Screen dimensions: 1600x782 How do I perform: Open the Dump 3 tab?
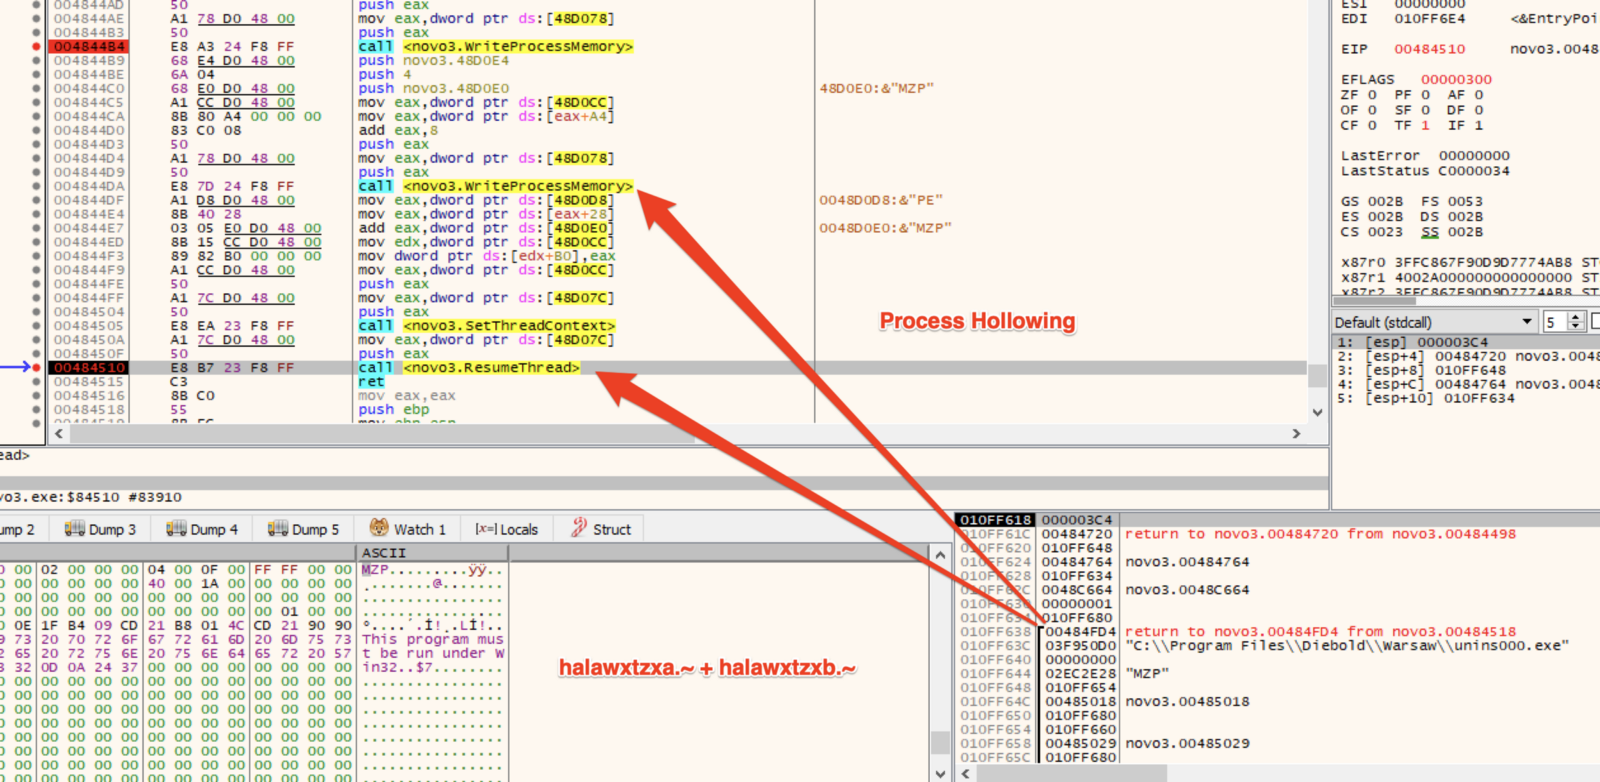point(100,529)
